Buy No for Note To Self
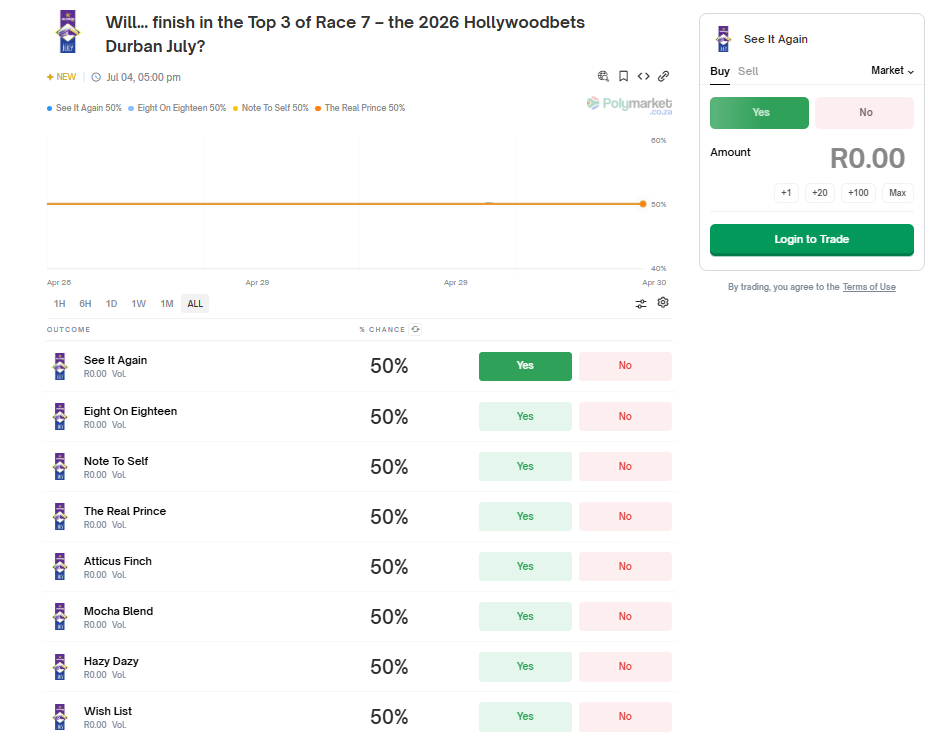The height and width of the screenshot is (749, 933). (625, 466)
